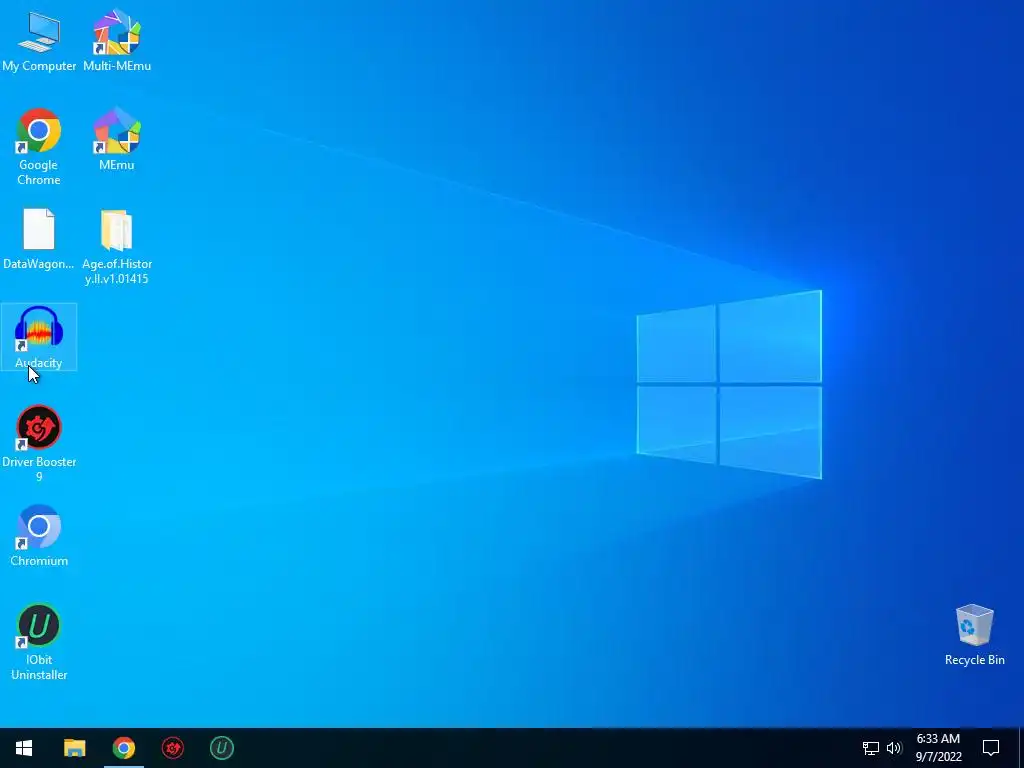Switch to Google Chrome in the taskbar

pyautogui.click(x=123, y=748)
